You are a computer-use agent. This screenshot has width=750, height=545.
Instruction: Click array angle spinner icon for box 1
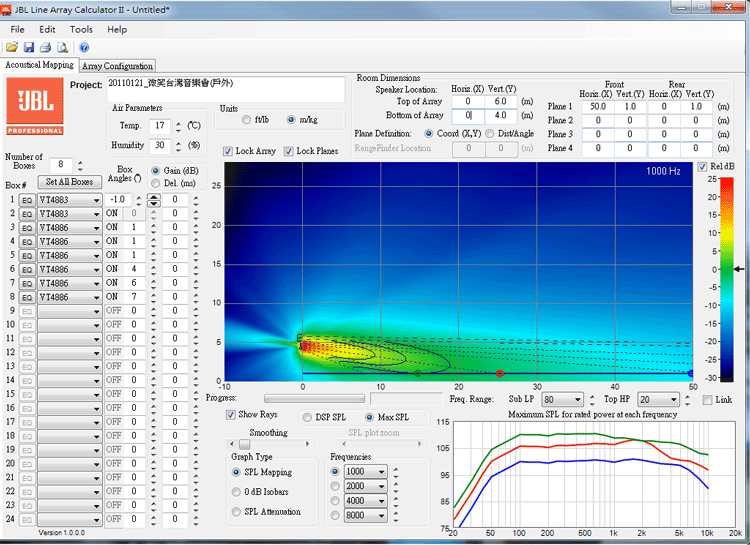point(154,200)
